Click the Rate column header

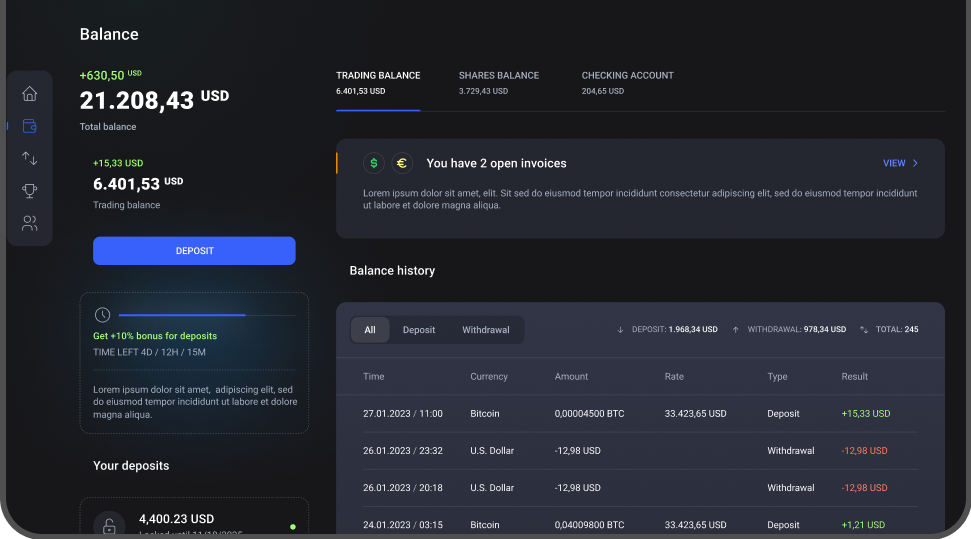[674, 376]
